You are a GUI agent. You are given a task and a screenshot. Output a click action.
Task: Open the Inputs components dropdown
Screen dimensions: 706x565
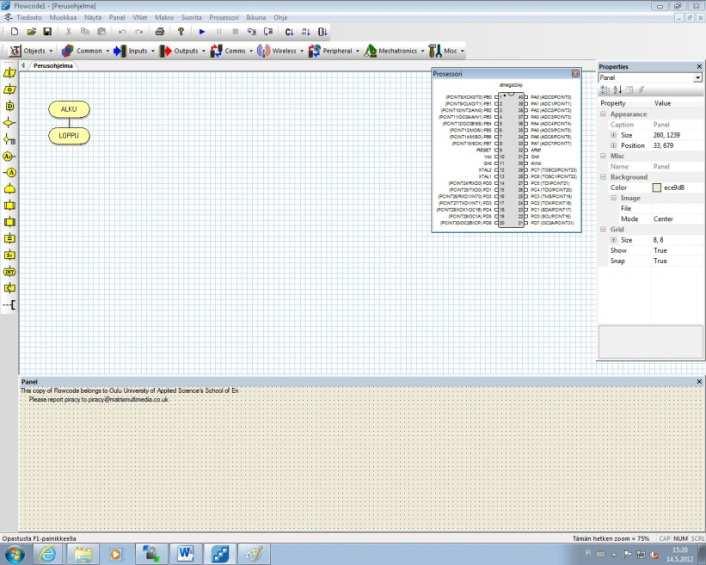134,51
